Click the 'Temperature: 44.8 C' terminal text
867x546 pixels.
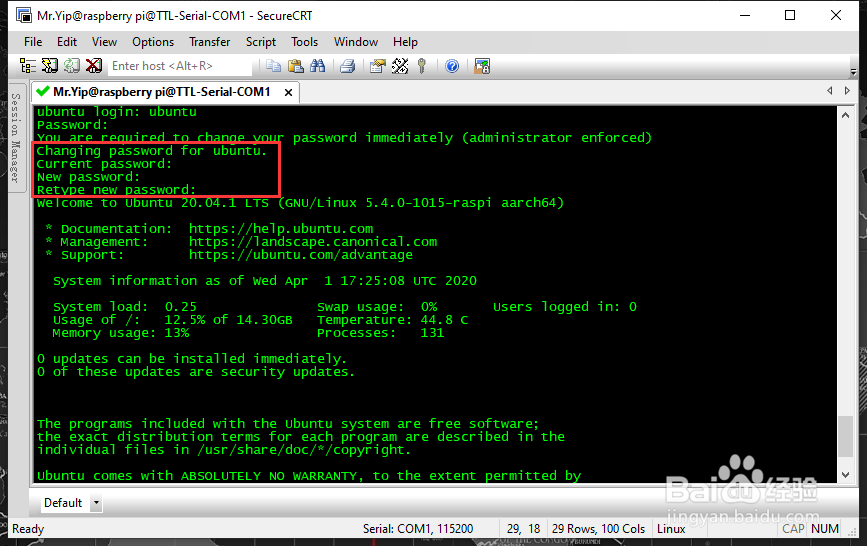[393, 320]
